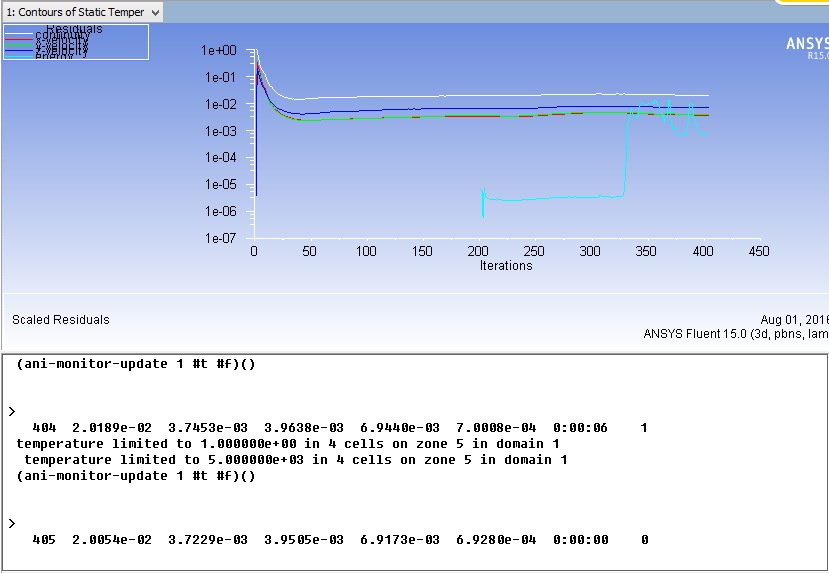Click continuity residual 2.0189e-02
This screenshot has width=829, height=573.
(x=112, y=428)
